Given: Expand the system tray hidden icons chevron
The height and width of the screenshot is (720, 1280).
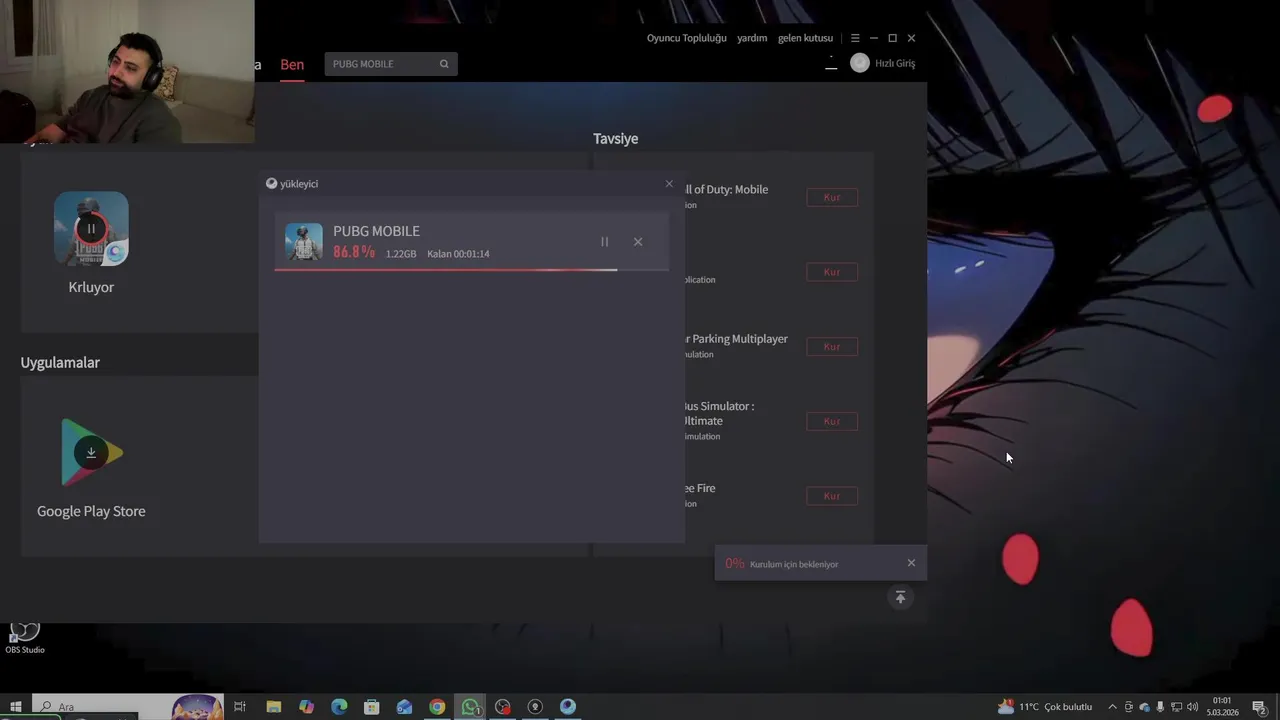Looking at the screenshot, I should (x=1112, y=707).
